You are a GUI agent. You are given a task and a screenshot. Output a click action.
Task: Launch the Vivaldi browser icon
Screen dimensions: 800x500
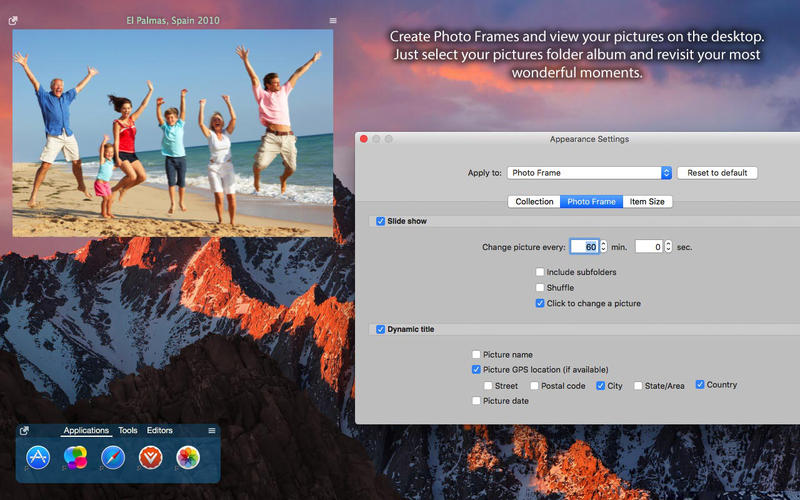pyautogui.click(x=150, y=458)
